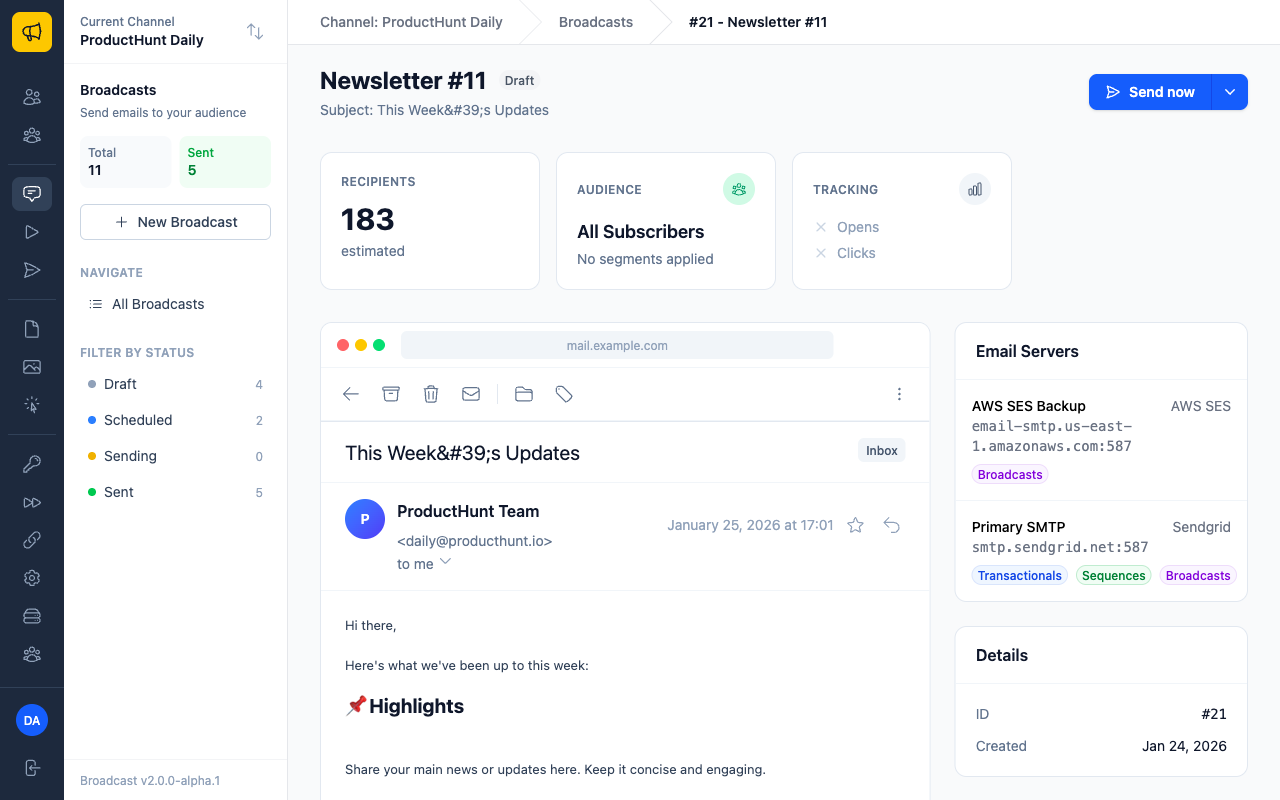The height and width of the screenshot is (800, 1280).
Task: Open the settings gear sidebar icon
Action: 32,578
